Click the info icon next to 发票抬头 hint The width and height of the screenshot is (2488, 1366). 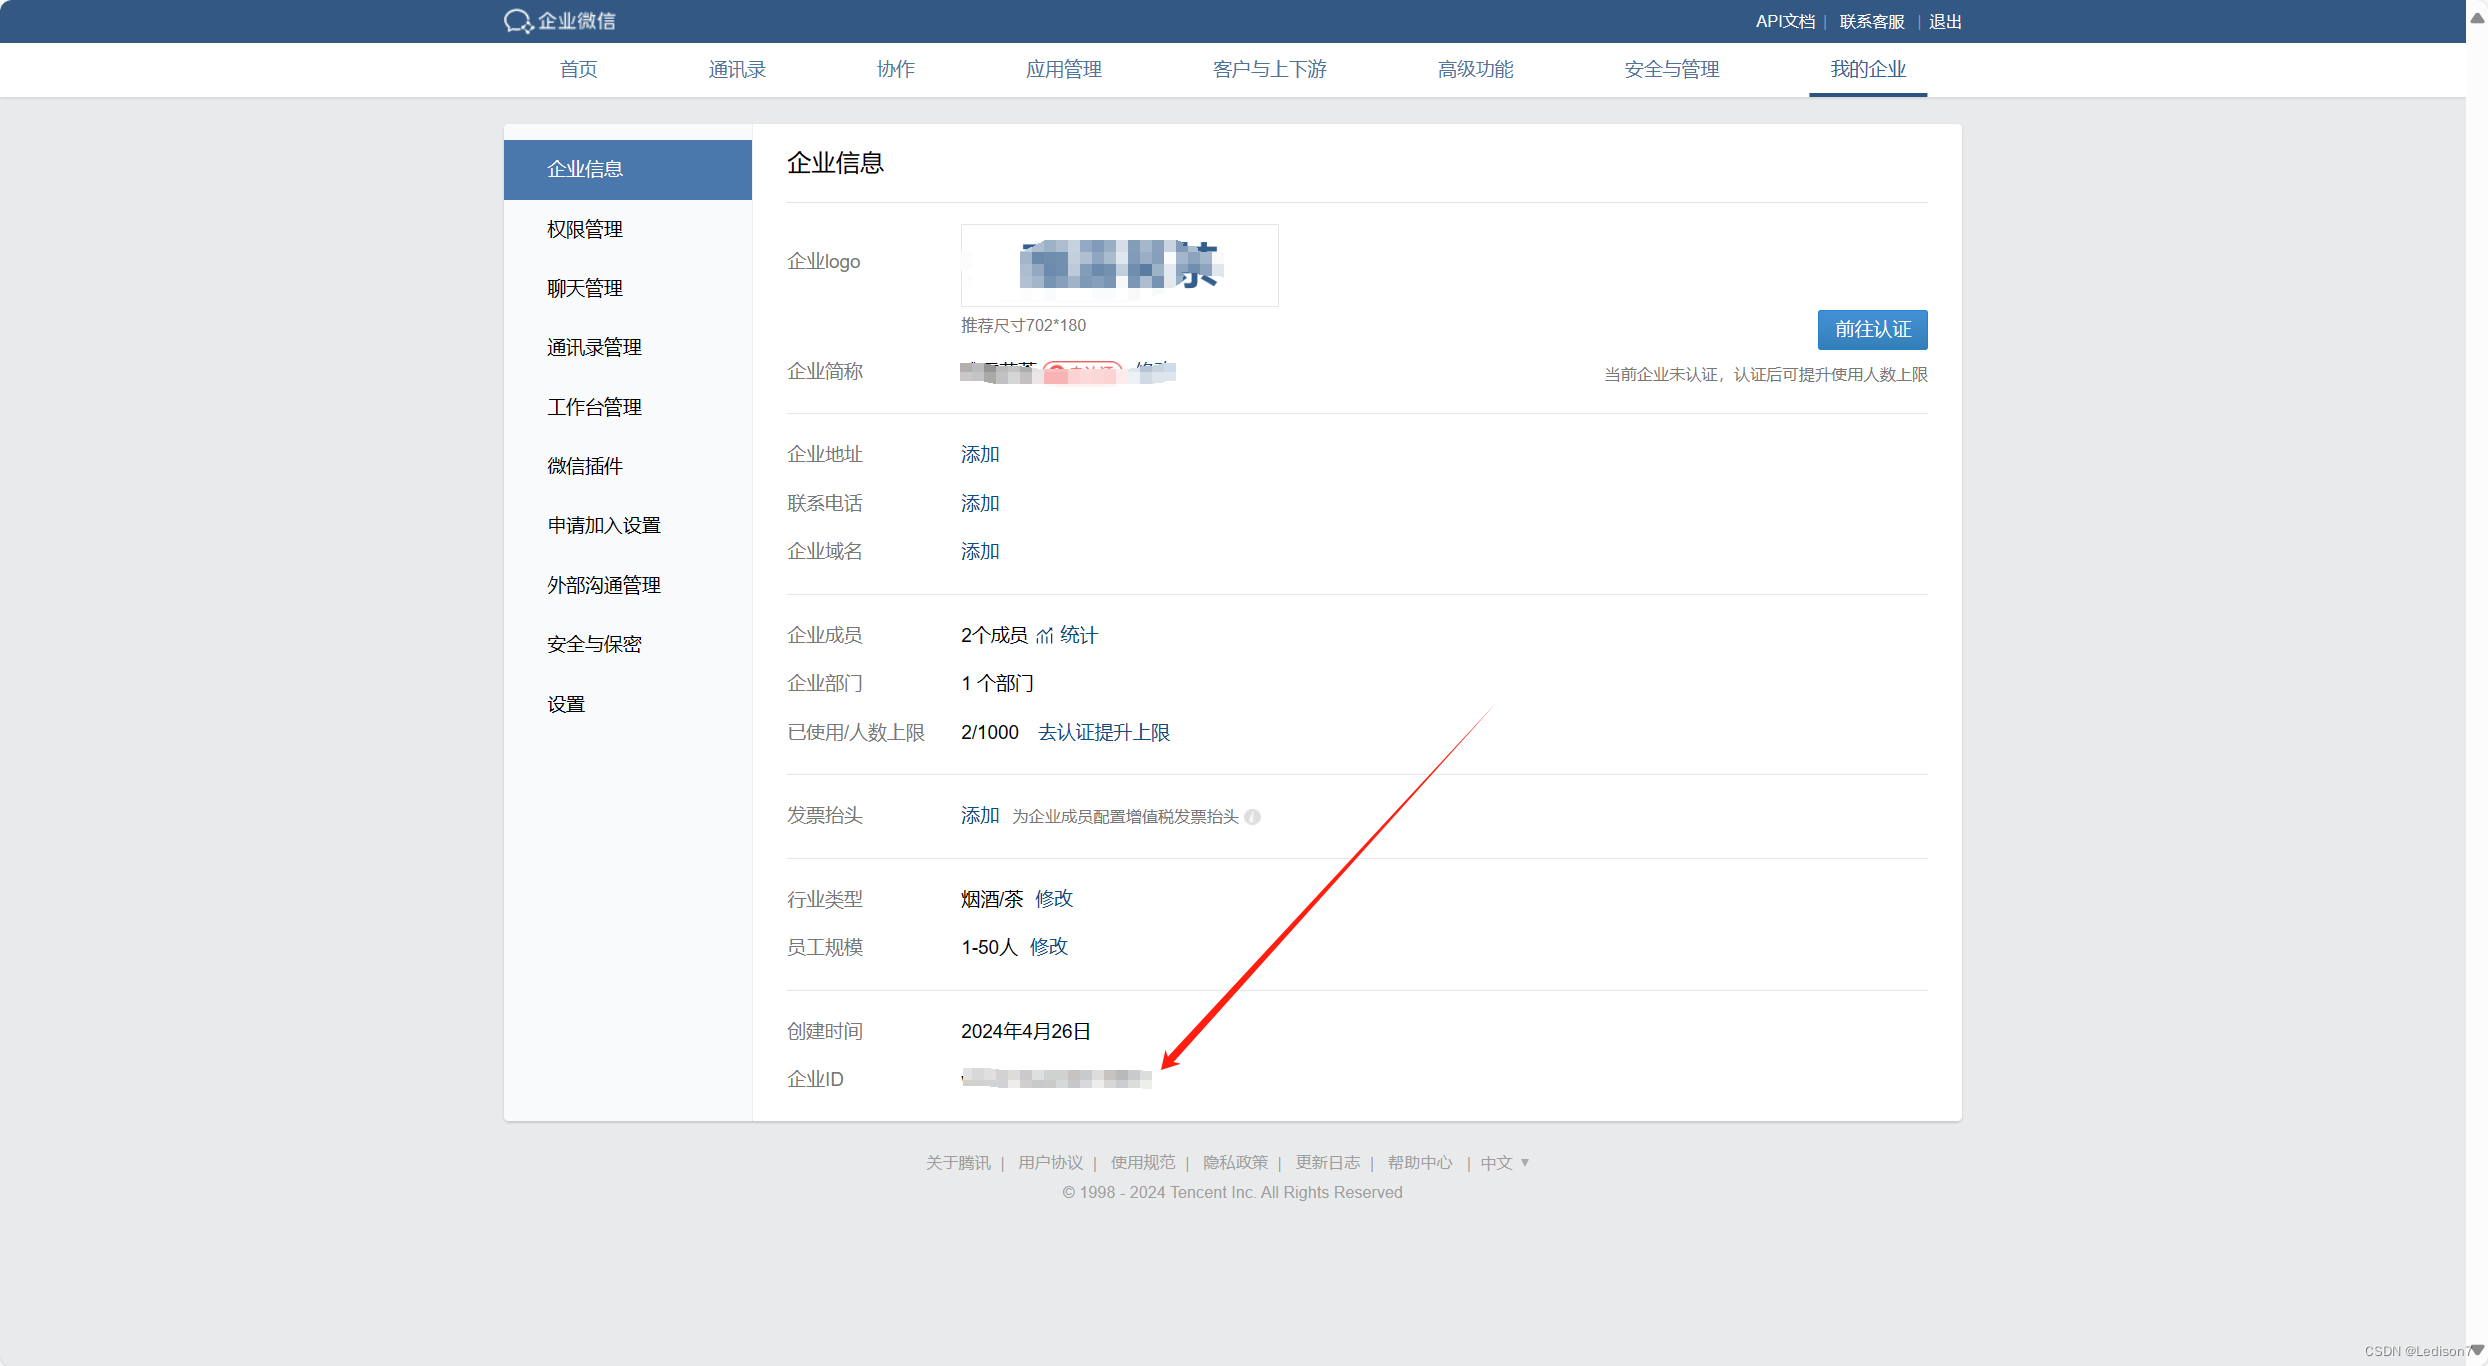(1252, 817)
